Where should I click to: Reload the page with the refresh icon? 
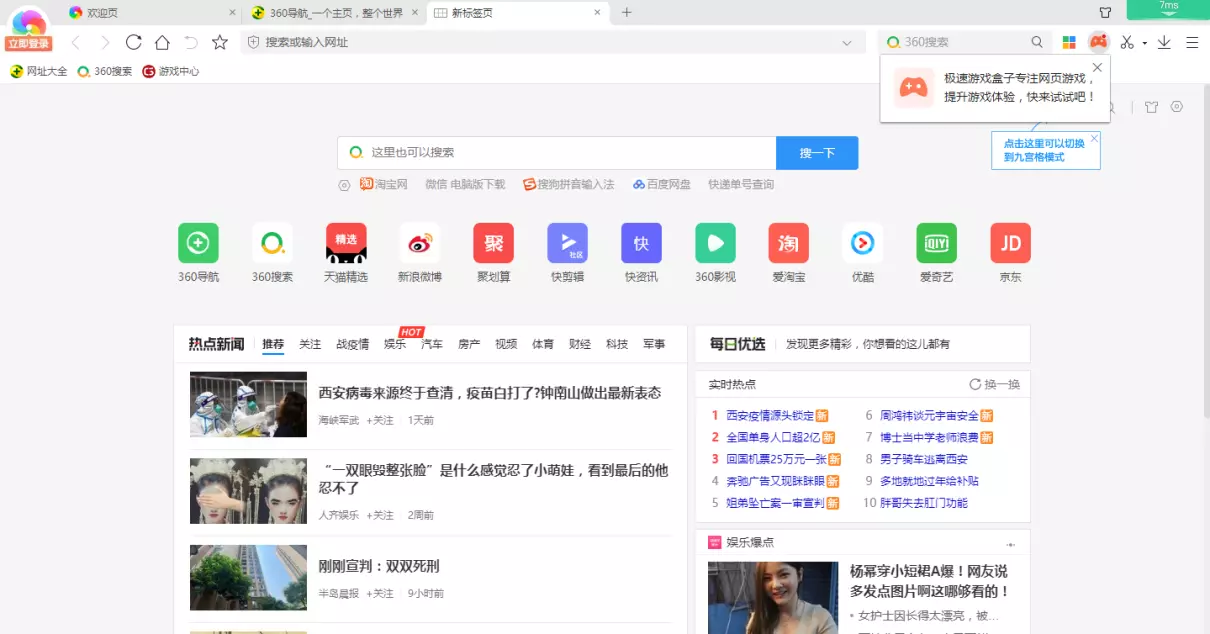133,42
